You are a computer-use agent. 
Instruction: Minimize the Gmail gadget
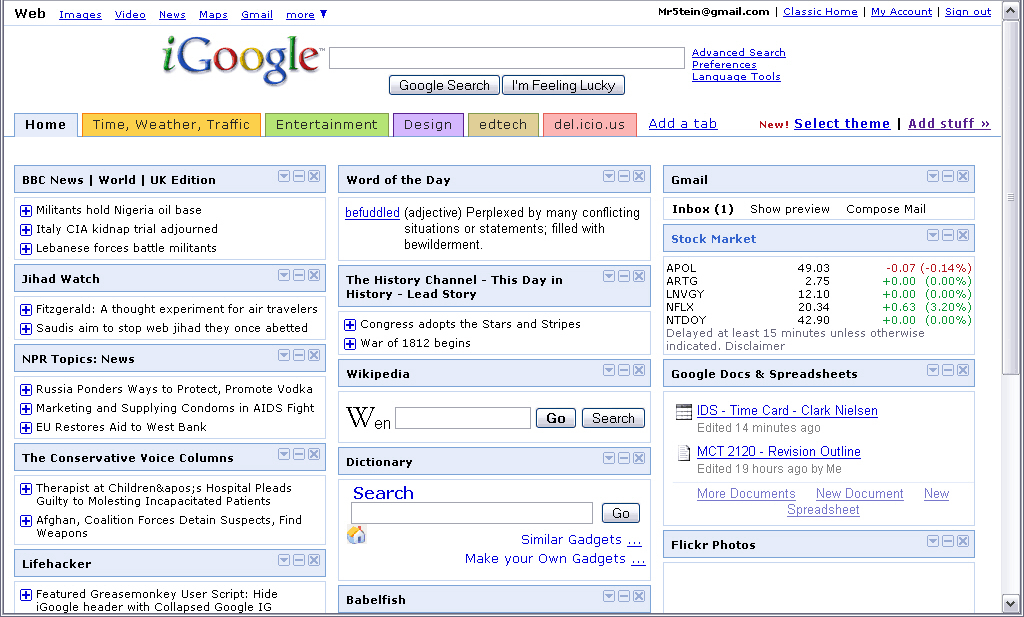coord(948,176)
